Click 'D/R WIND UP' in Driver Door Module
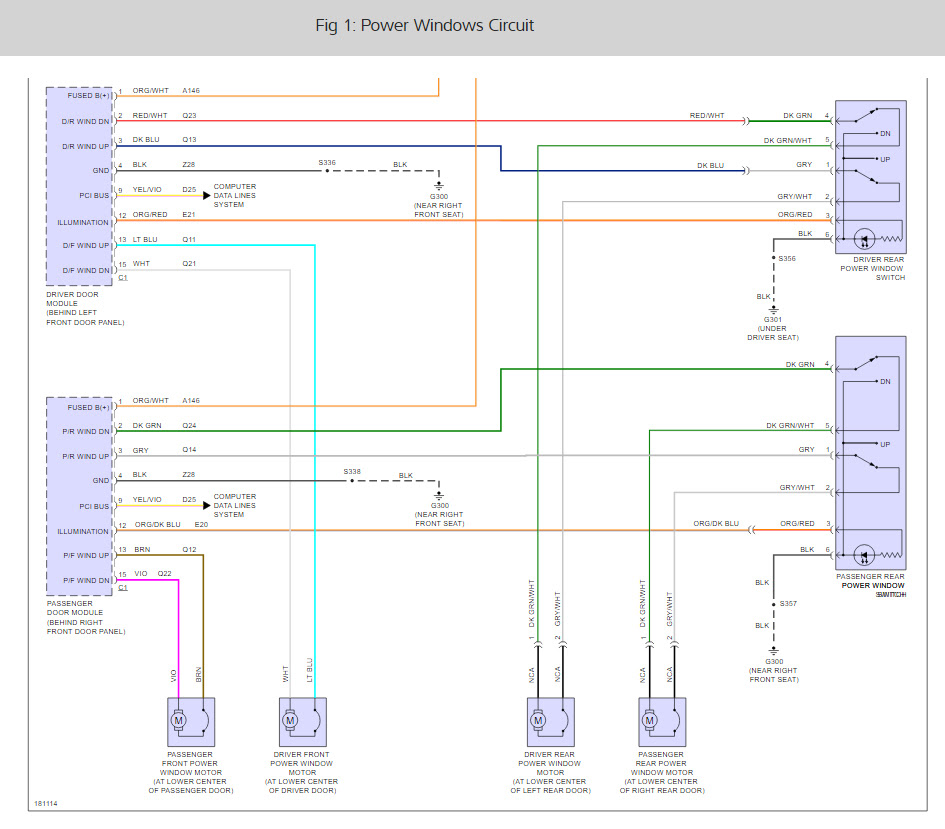 (86, 146)
